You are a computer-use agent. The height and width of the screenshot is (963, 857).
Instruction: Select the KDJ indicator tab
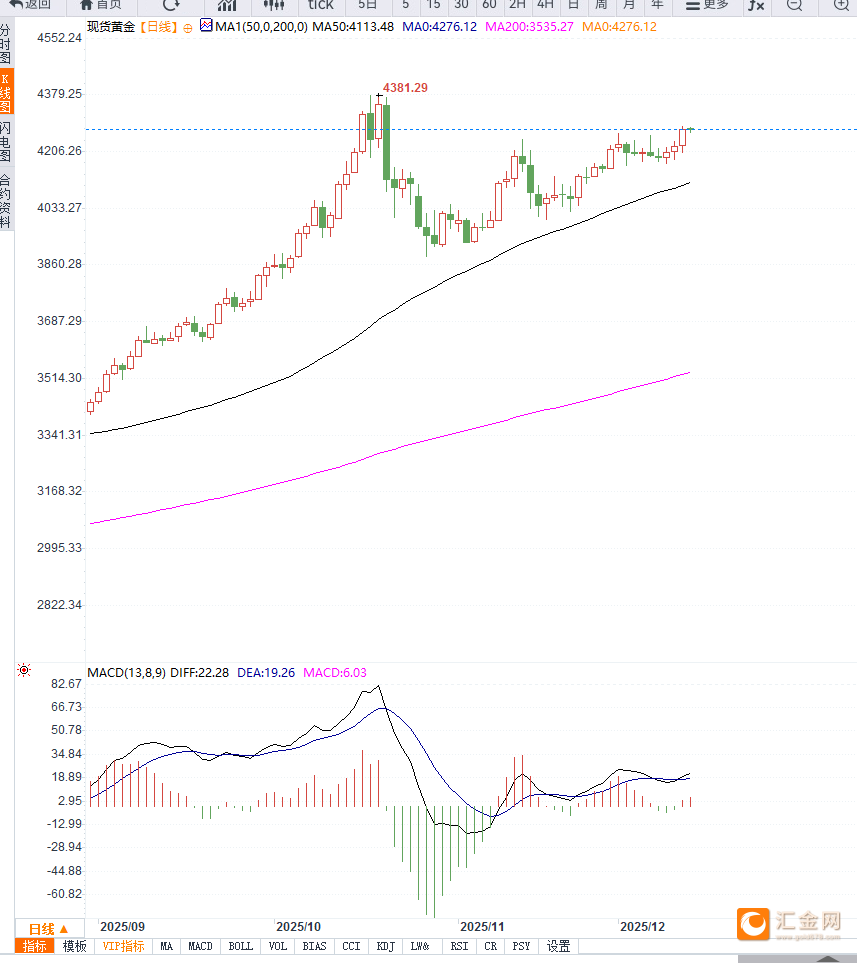[385, 946]
